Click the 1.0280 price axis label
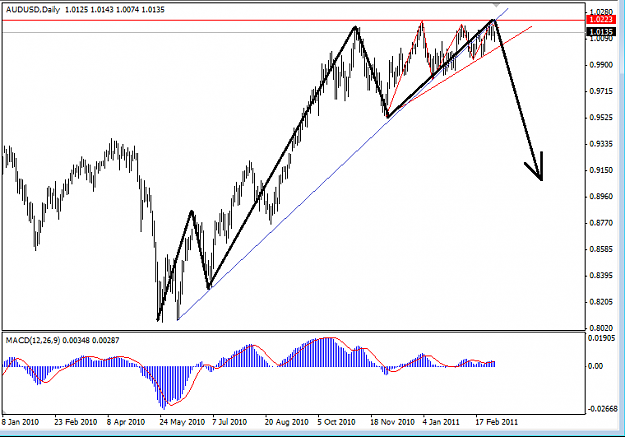Viewport: 625px width, 437px height. tap(601, 12)
